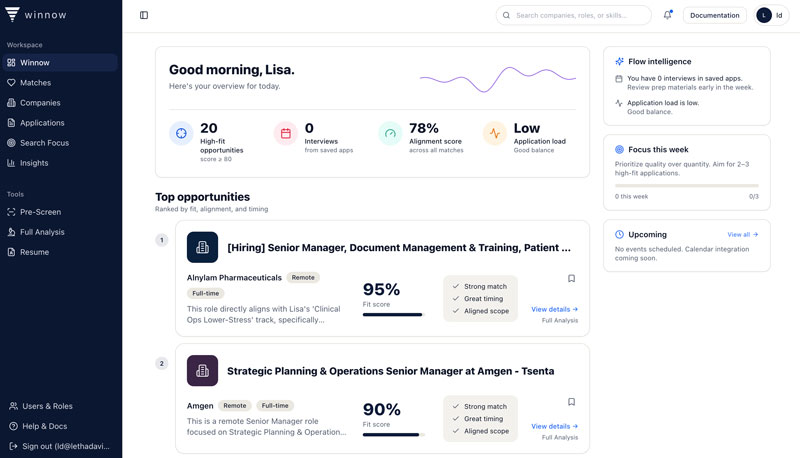Open the Hiring Senior Manager Document Management title
The image size is (800, 458).
click(x=399, y=247)
